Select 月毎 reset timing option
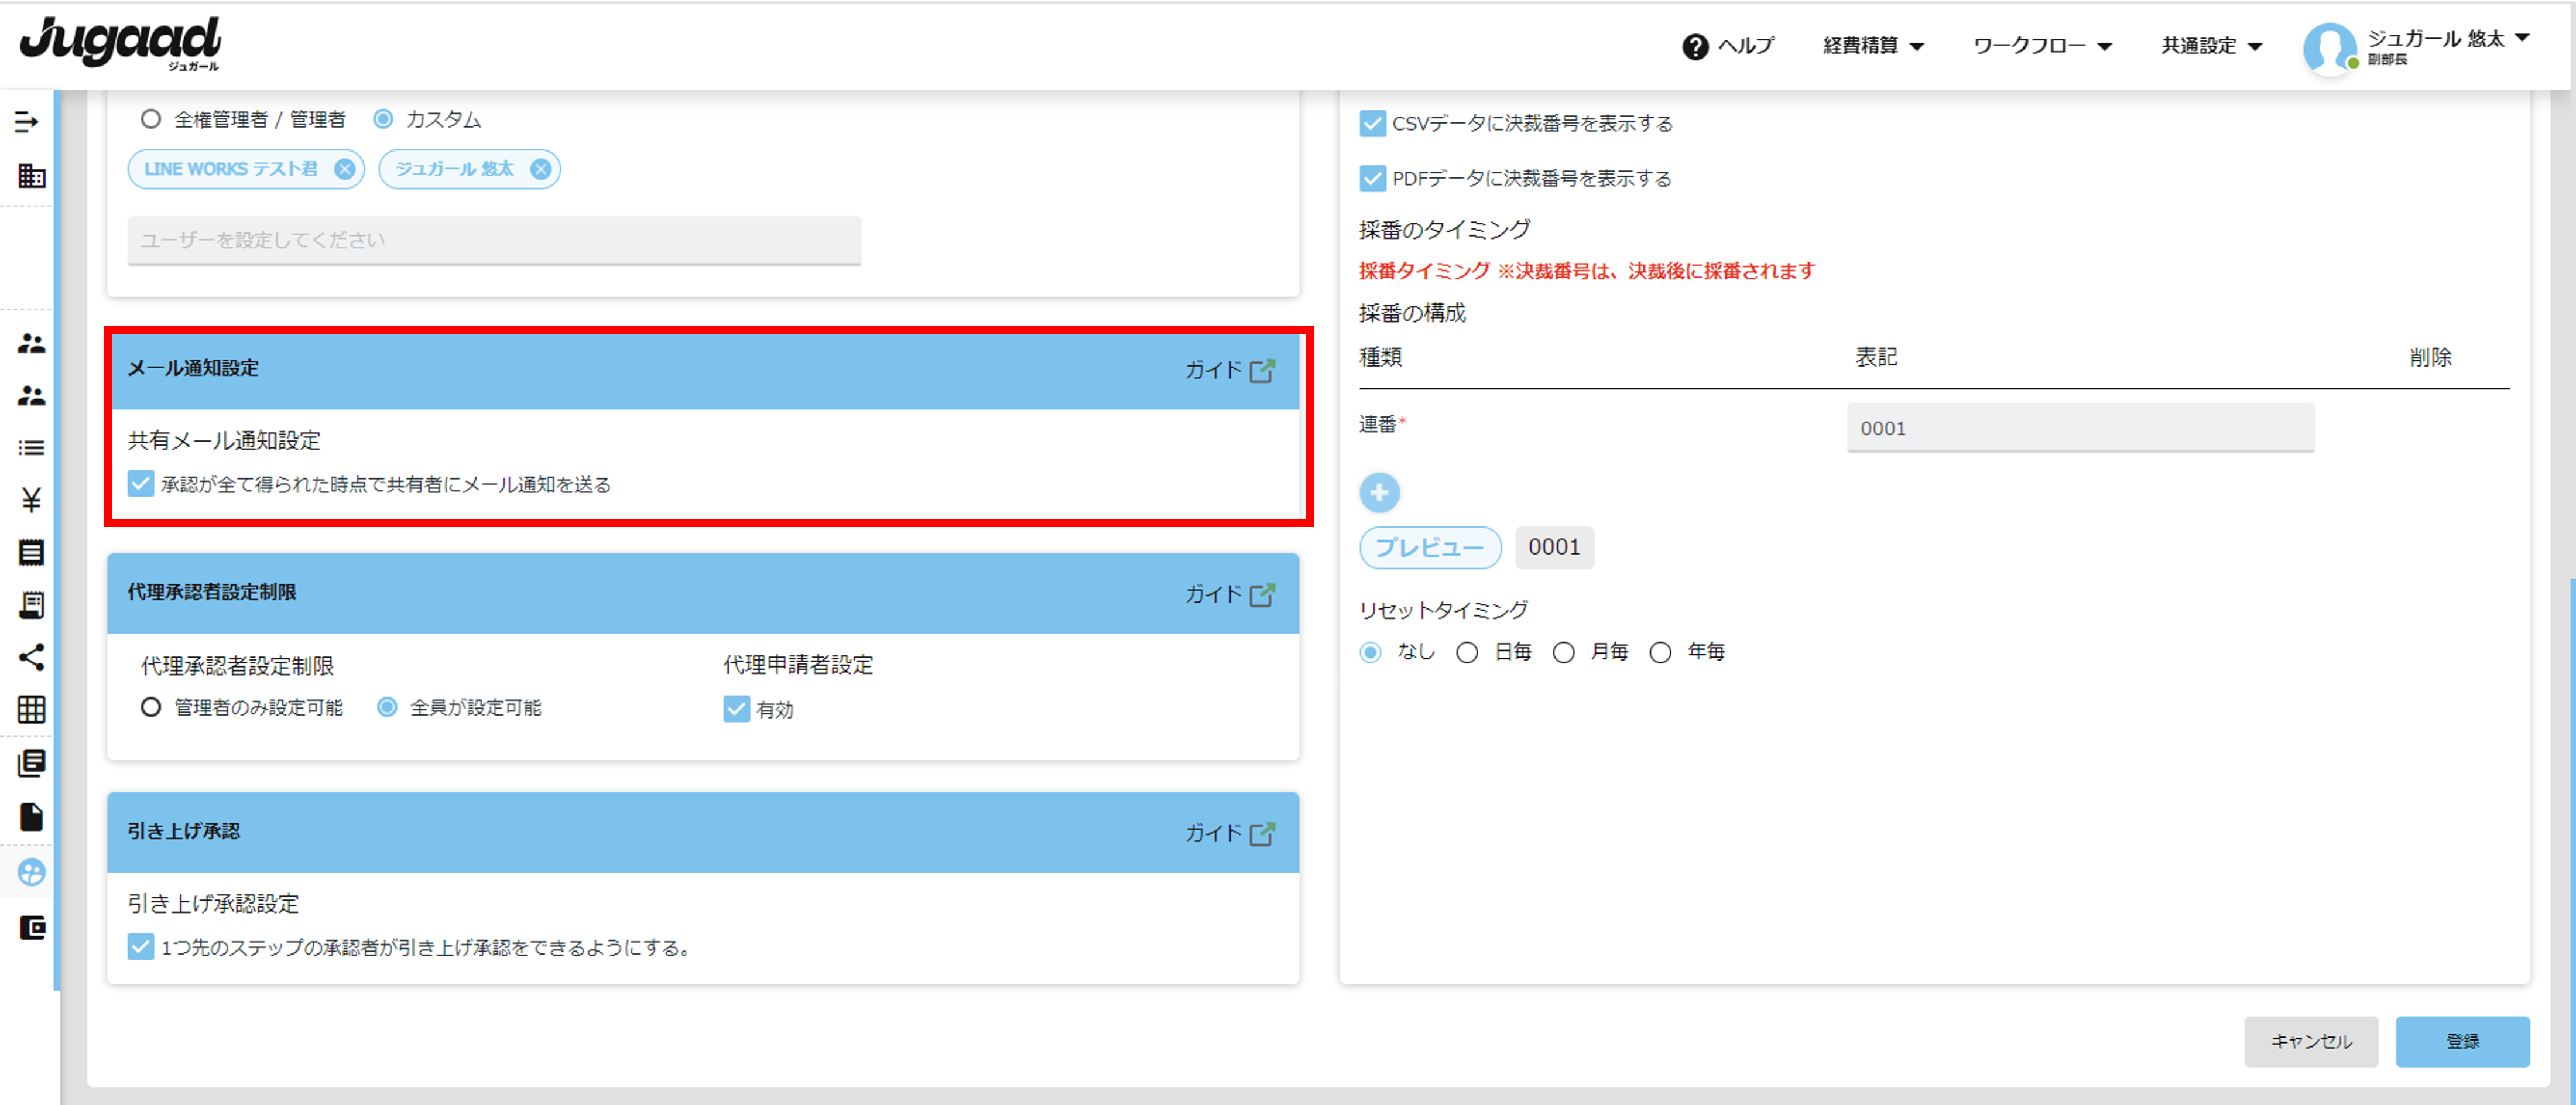The image size is (2576, 1105). click(x=1564, y=652)
